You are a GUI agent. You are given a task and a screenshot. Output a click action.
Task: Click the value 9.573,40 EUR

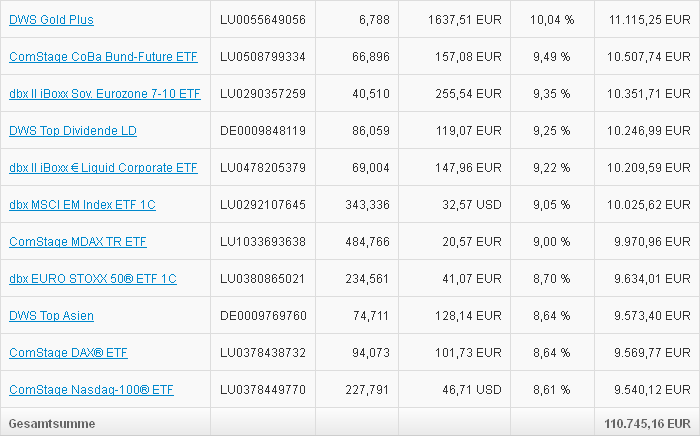pyautogui.click(x=652, y=316)
